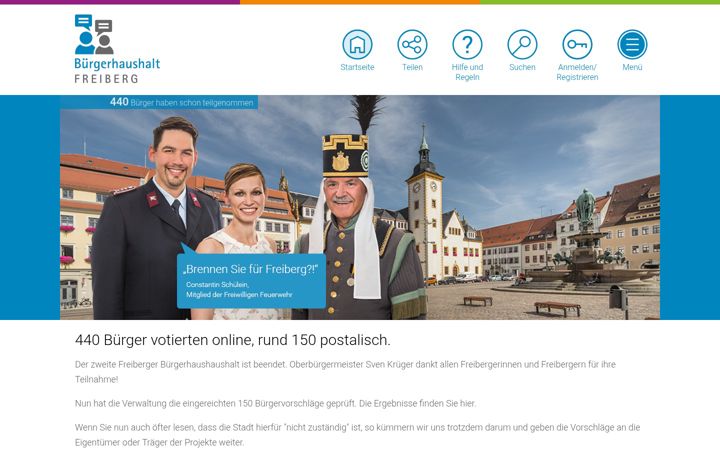
Task: Click the paragraph starting 'Wenn Sie nun auch öfter lesen'
Action: 357,435
